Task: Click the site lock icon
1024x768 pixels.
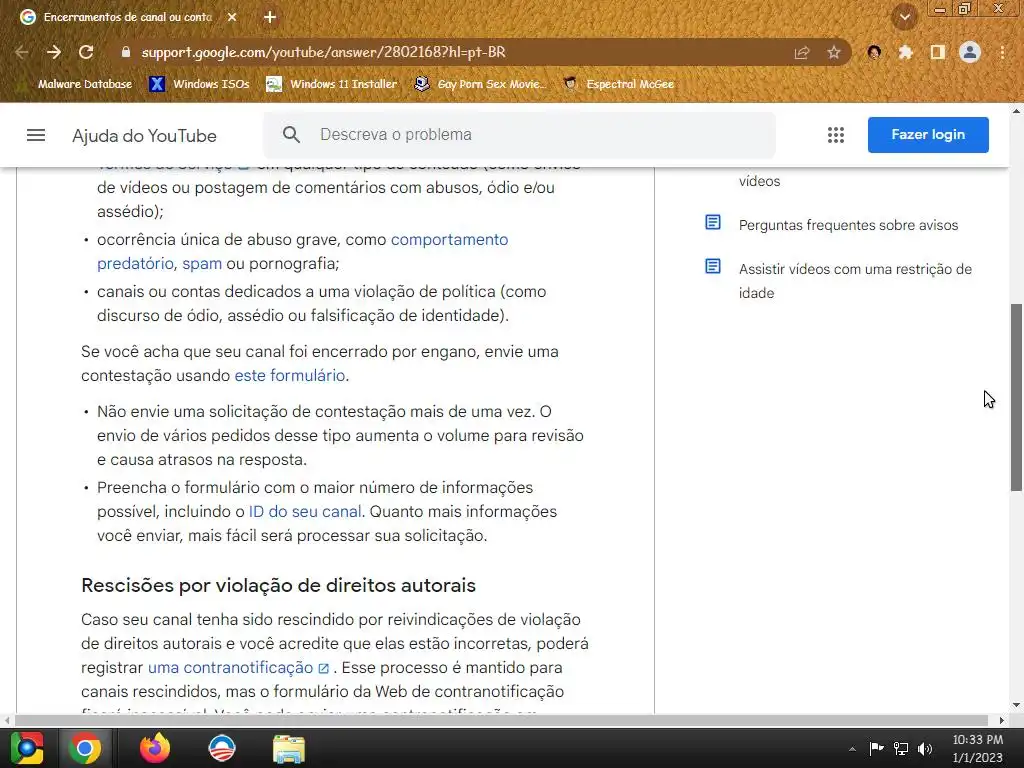Action: click(126, 52)
